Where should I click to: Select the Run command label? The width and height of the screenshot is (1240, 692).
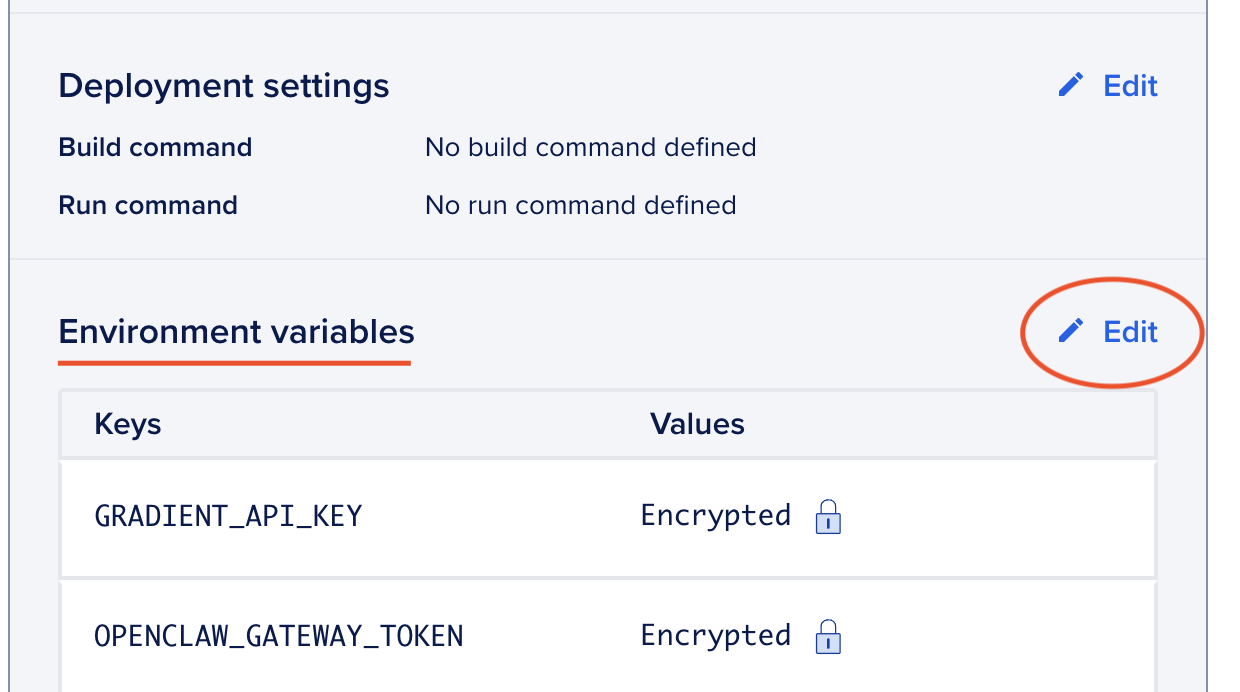click(x=148, y=206)
